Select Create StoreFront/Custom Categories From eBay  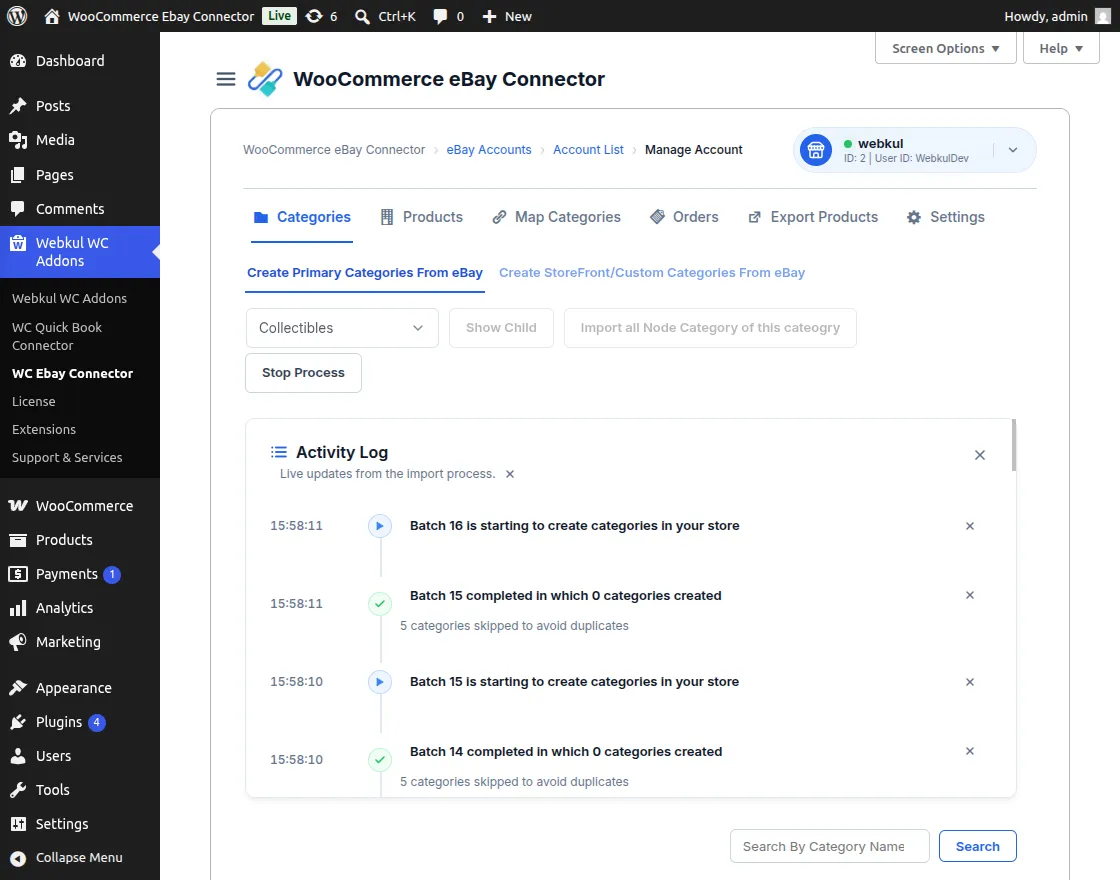coord(651,273)
